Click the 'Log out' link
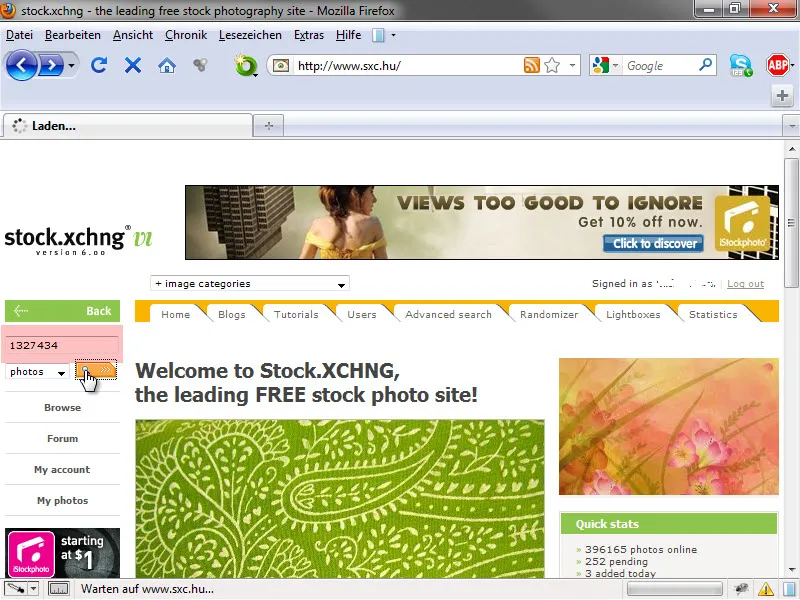This screenshot has width=800, height=600. [745, 284]
